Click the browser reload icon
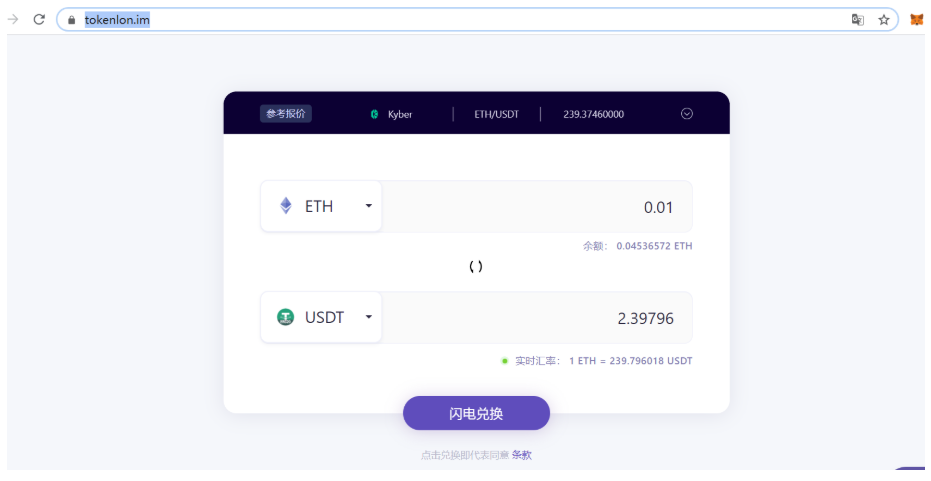Viewport: 931px width, 481px height. [x=39, y=20]
